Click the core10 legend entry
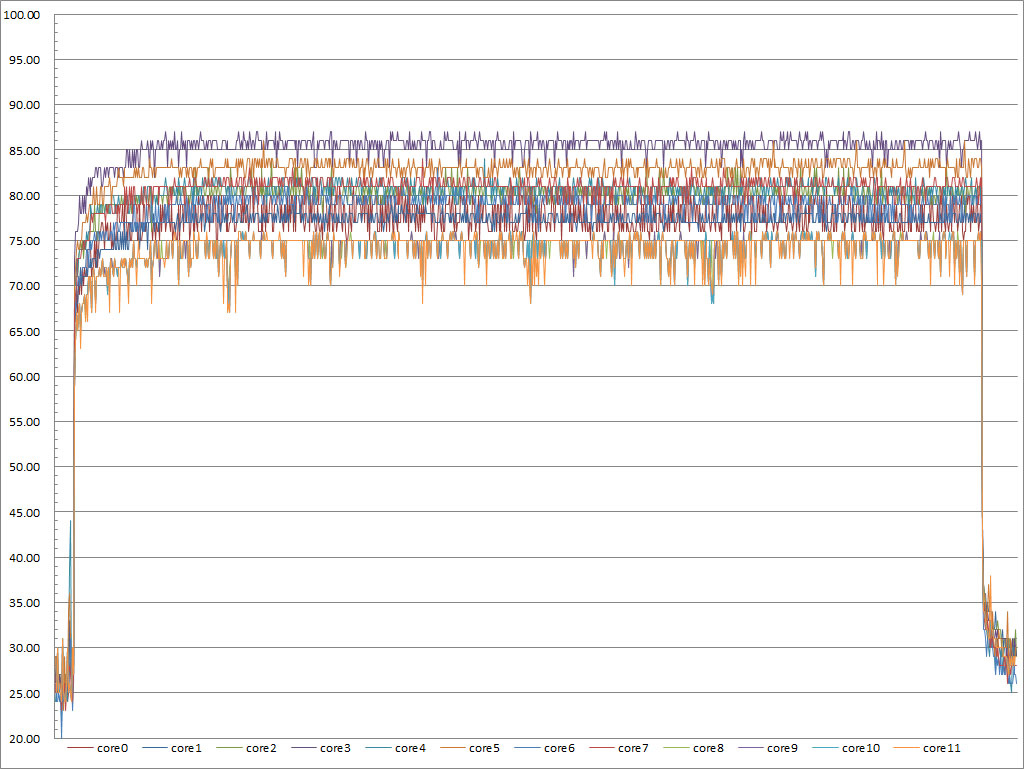This screenshot has height=769, width=1024. (846, 748)
